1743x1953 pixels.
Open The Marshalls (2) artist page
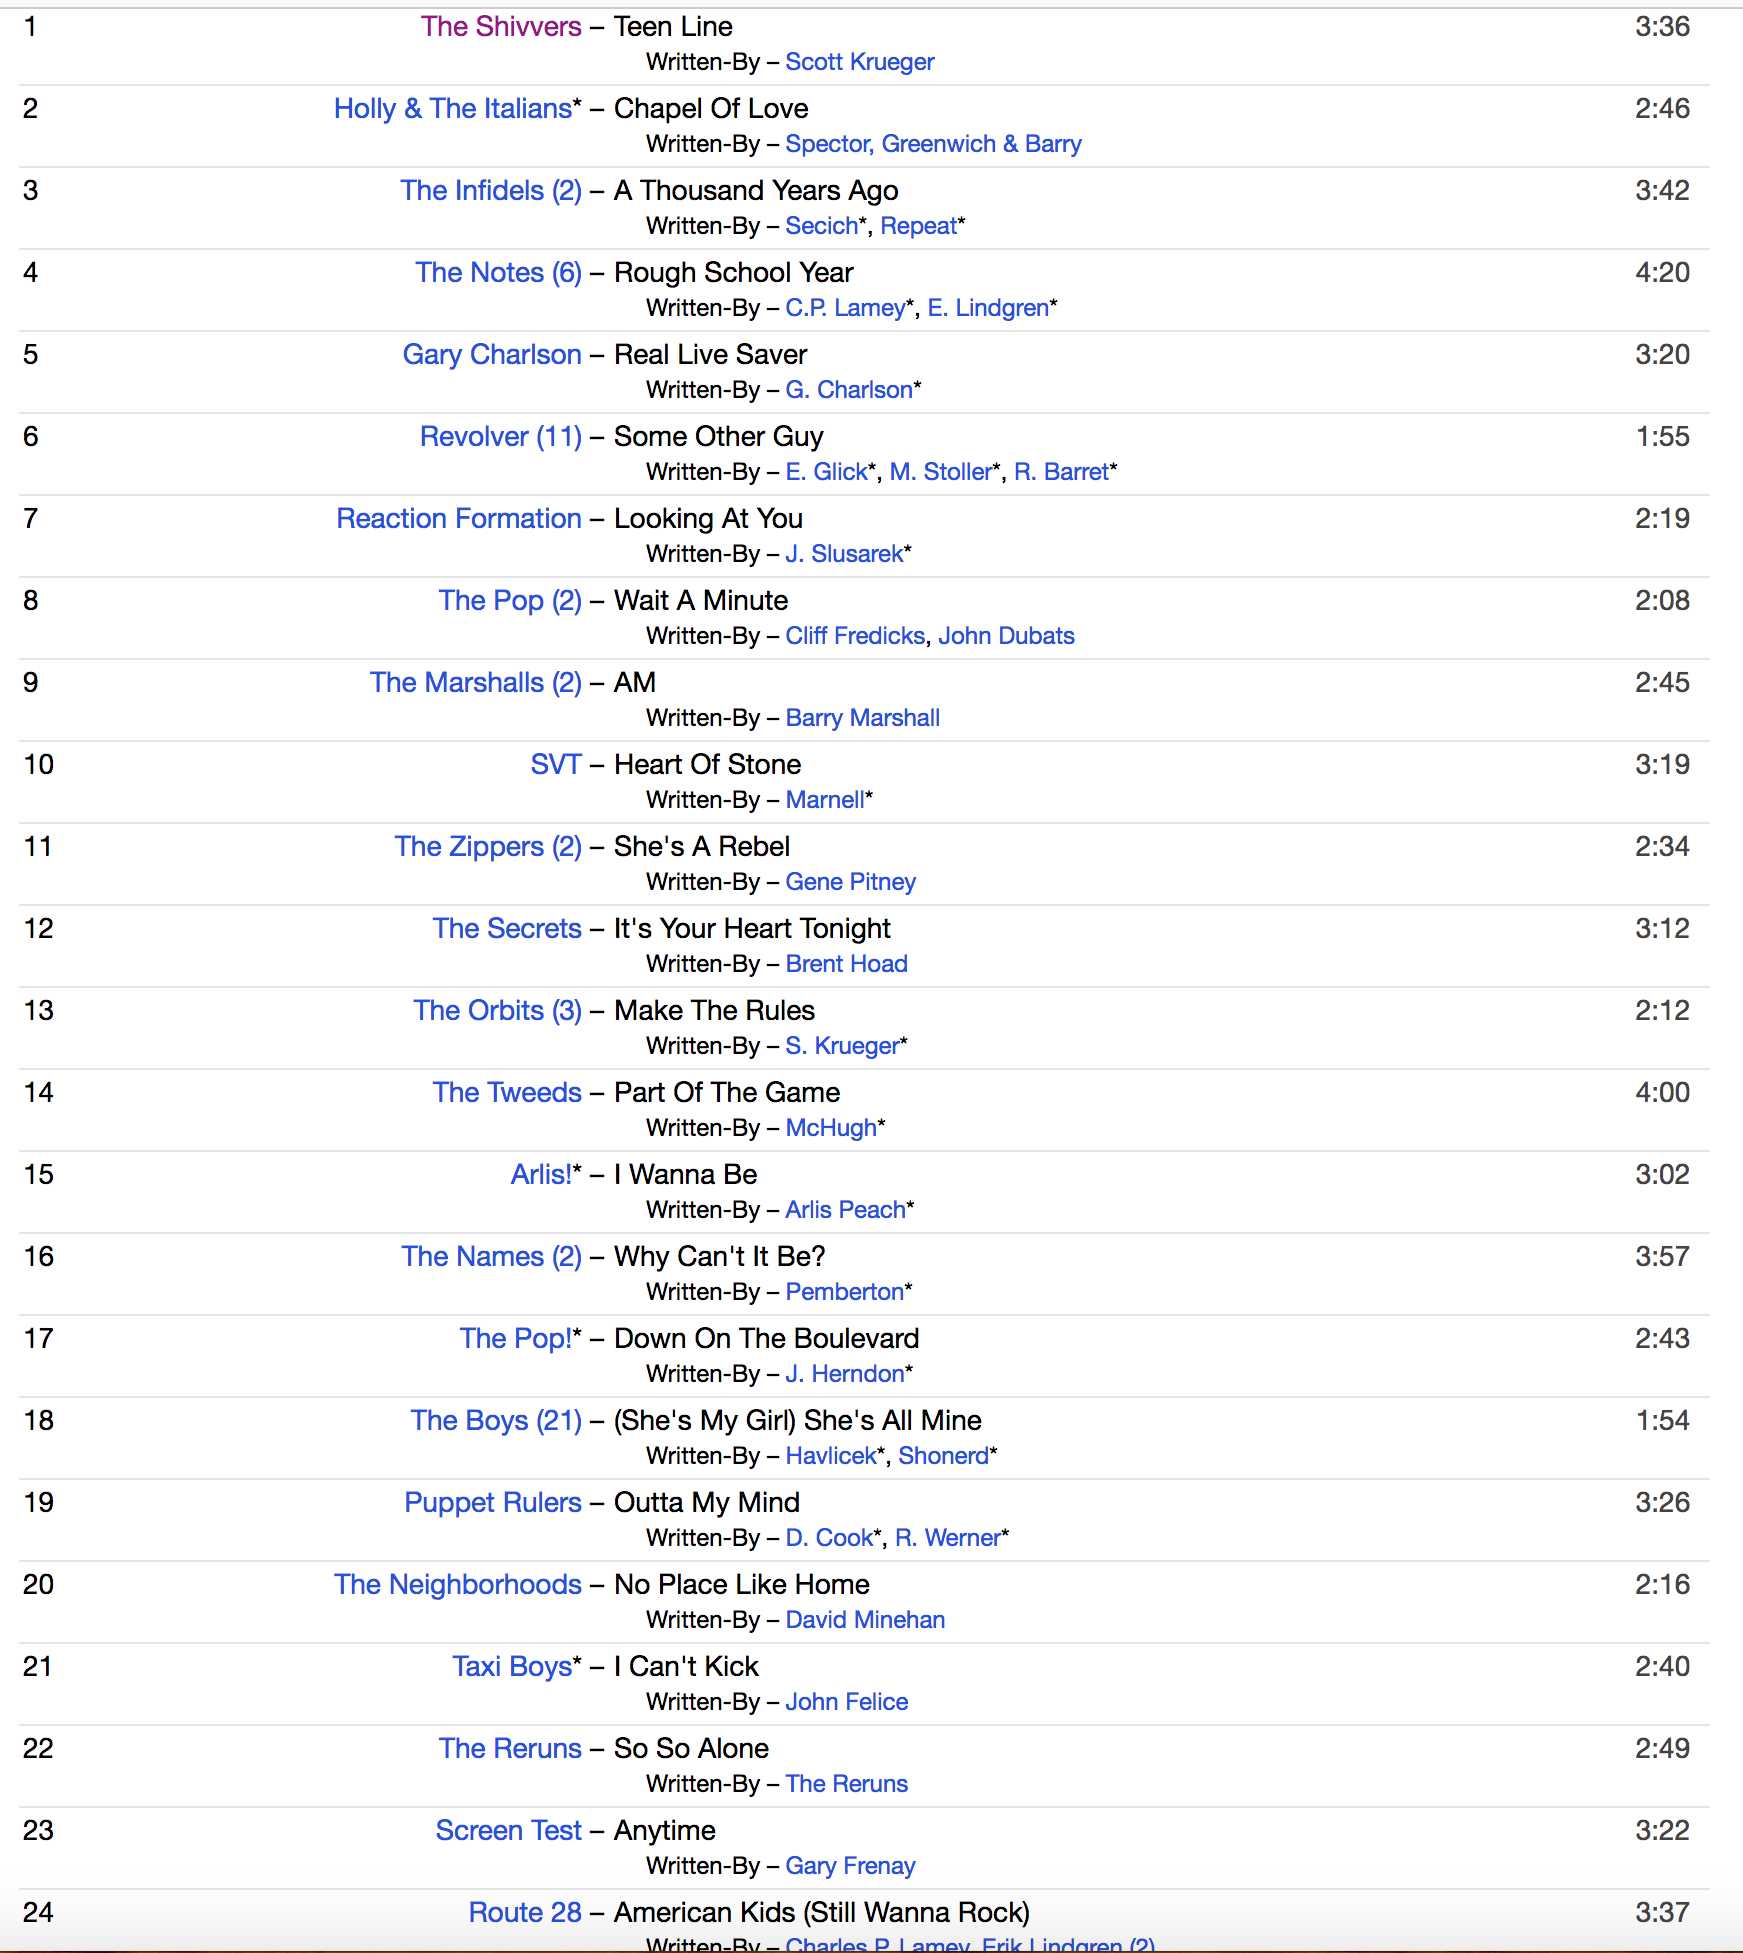click(475, 683)
